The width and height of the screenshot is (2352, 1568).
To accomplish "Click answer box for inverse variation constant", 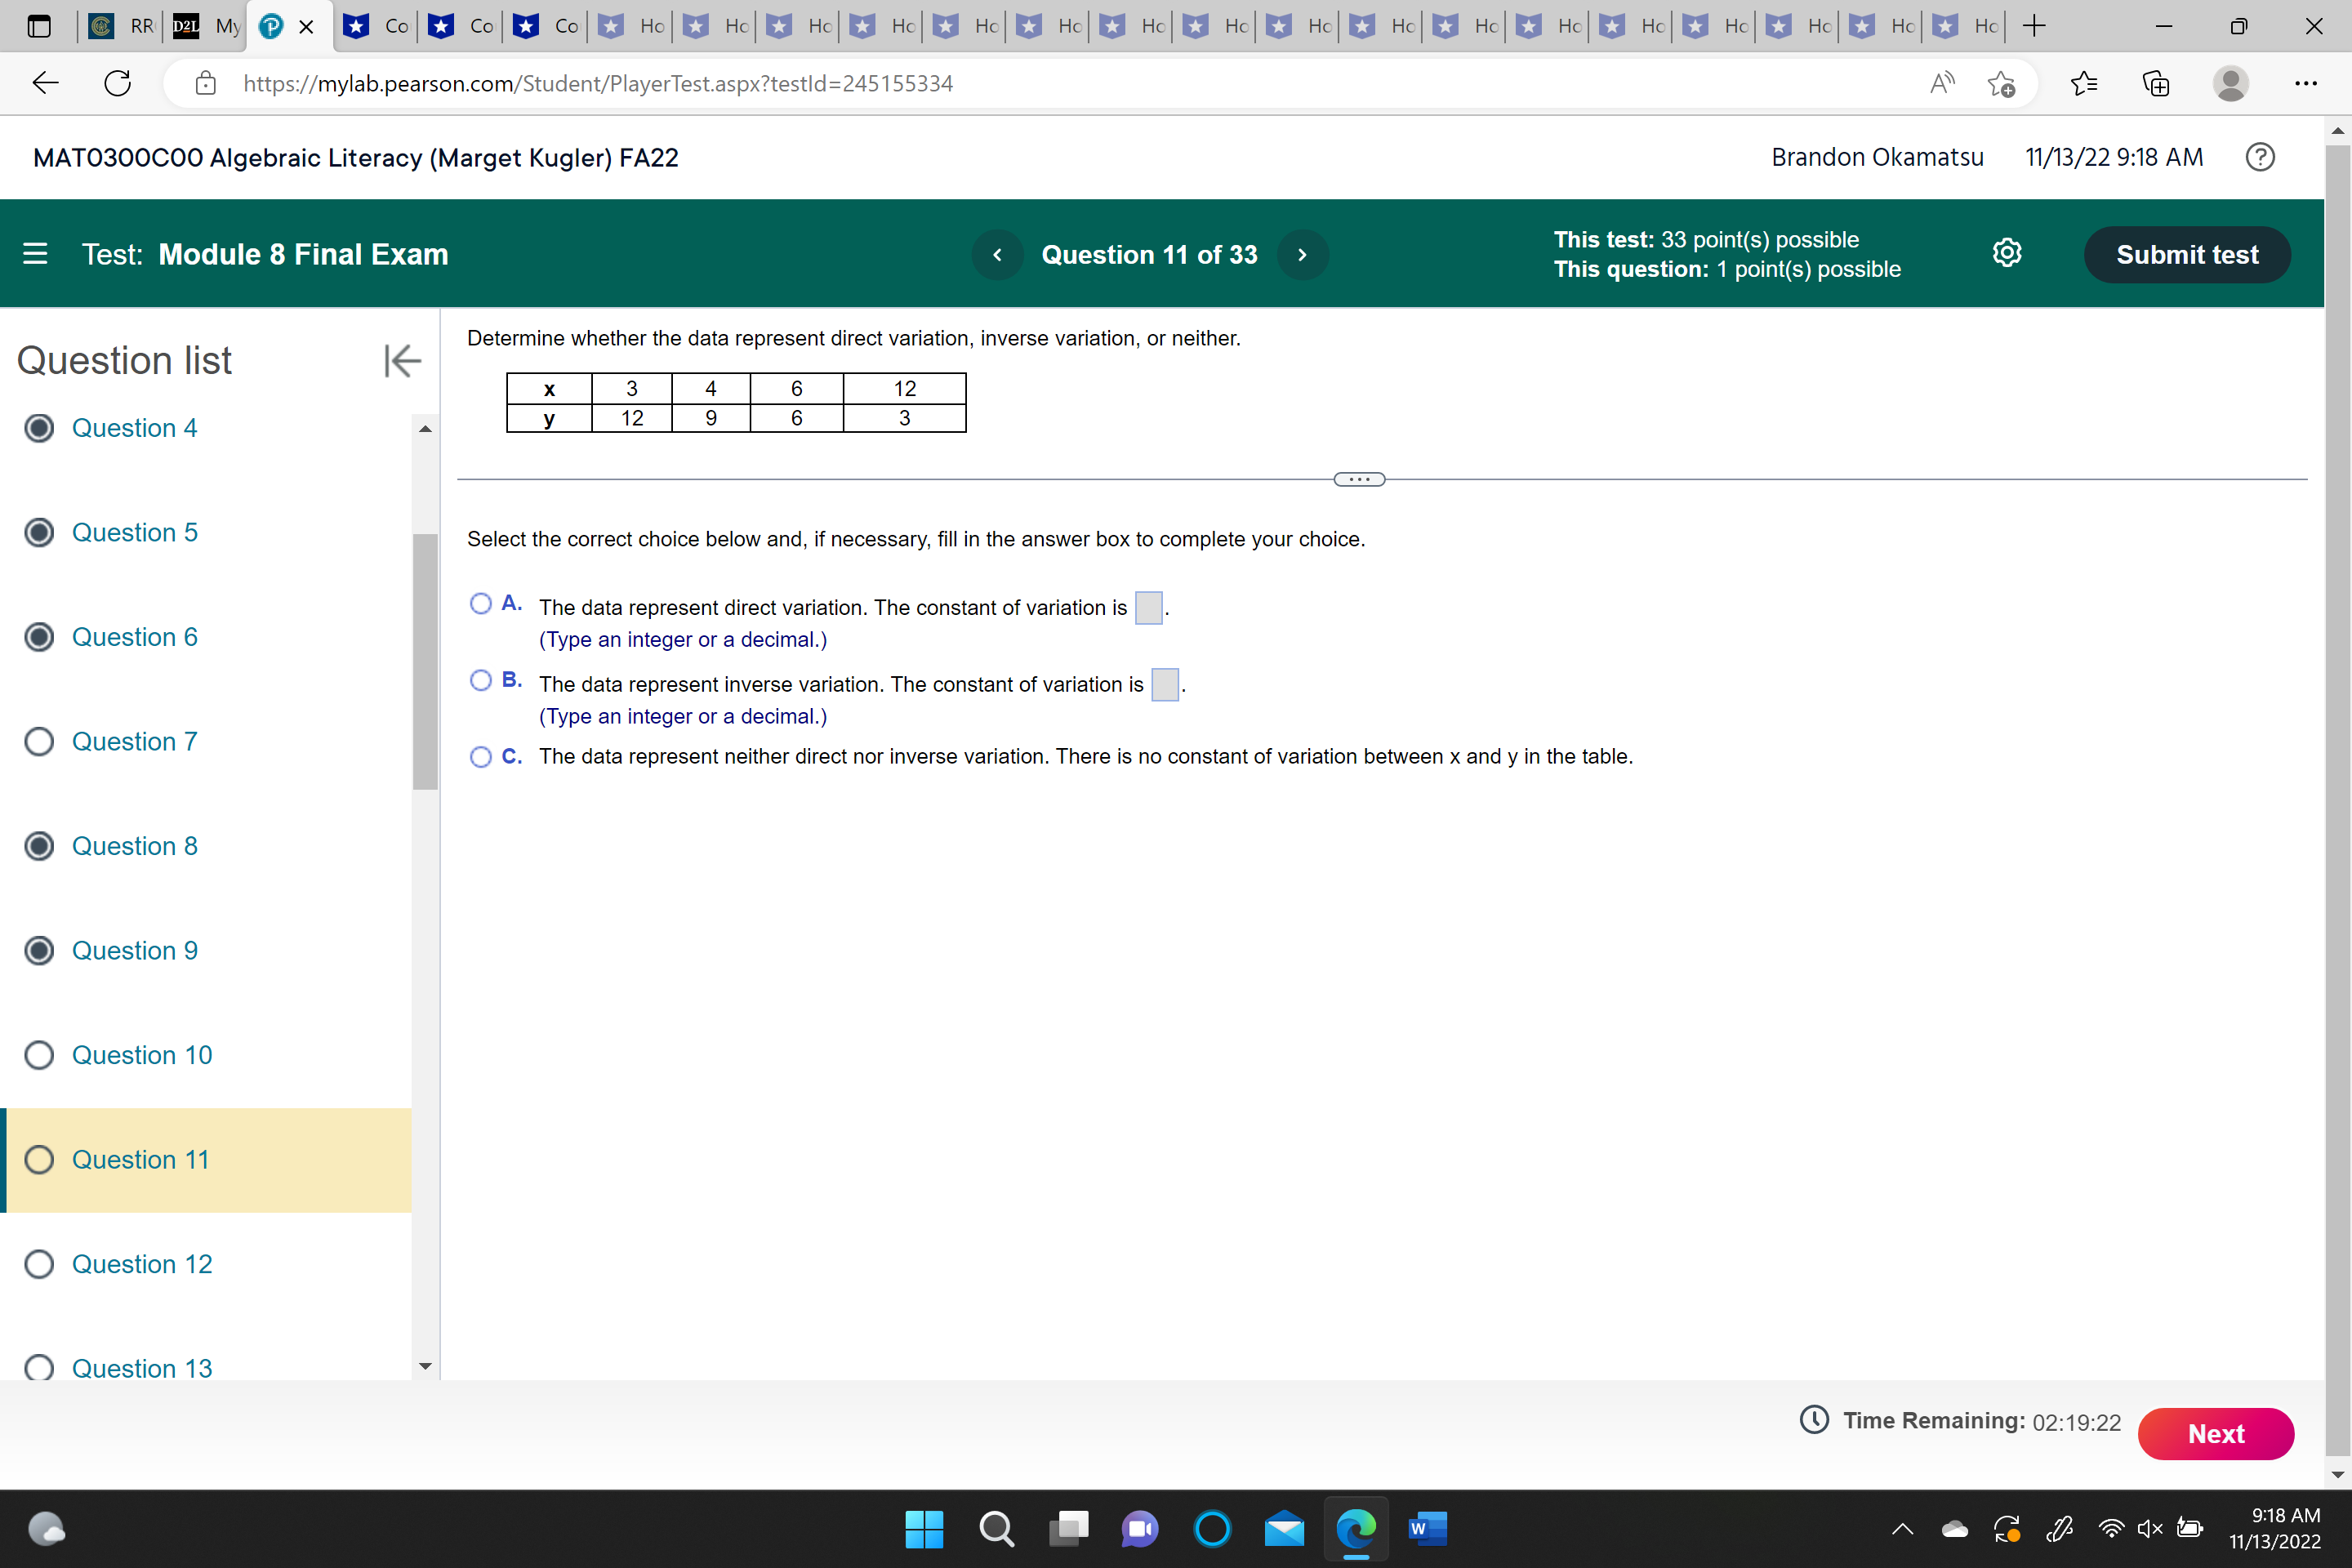I will point(1165,685).
